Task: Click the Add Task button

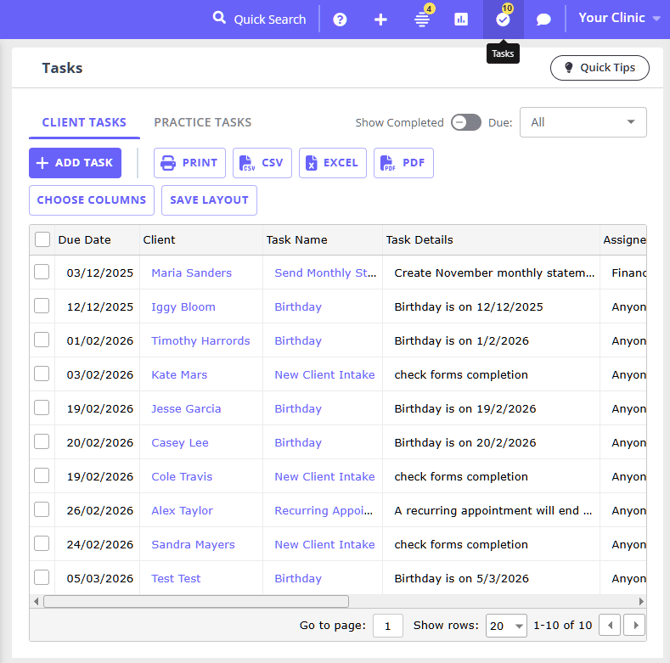Action: click(x=75, y=163)
